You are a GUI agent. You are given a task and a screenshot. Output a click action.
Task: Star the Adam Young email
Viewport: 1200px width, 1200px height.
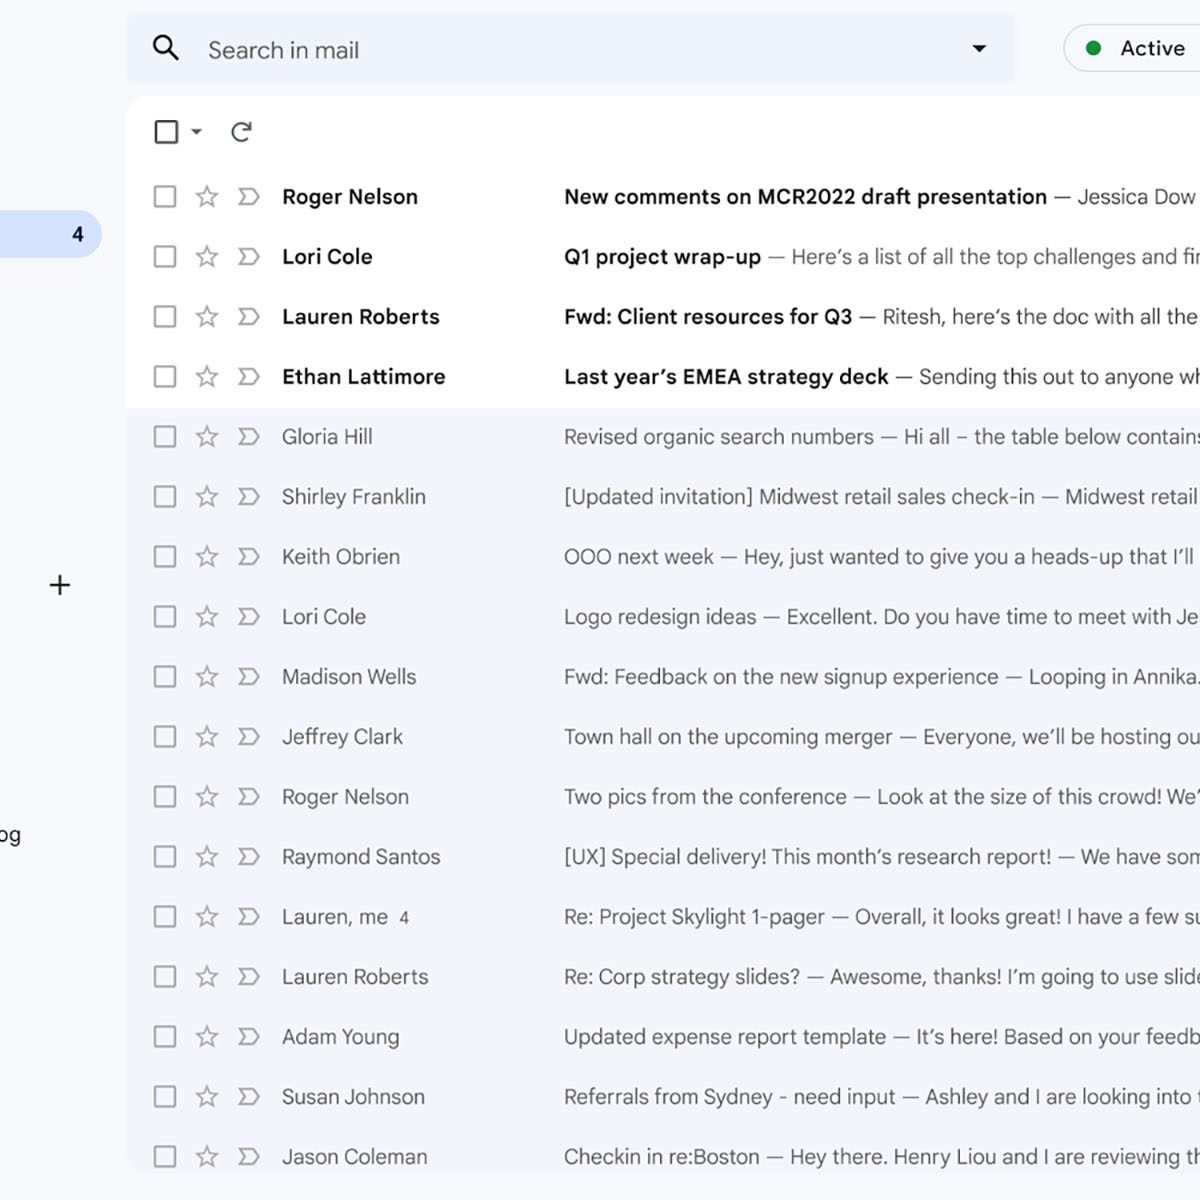207,1037
